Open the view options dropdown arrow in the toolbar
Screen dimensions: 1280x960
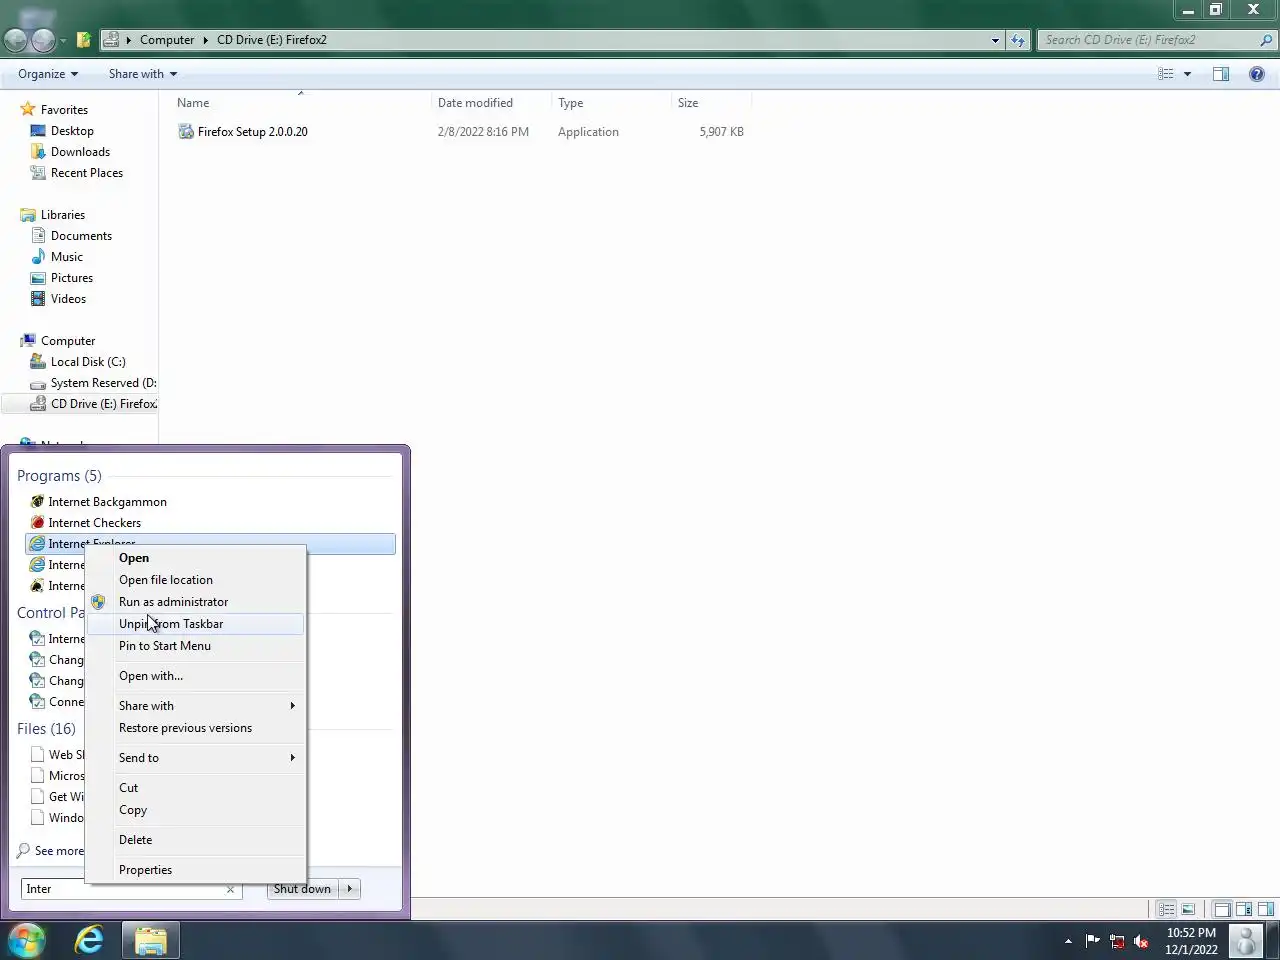pos(1188,74)
